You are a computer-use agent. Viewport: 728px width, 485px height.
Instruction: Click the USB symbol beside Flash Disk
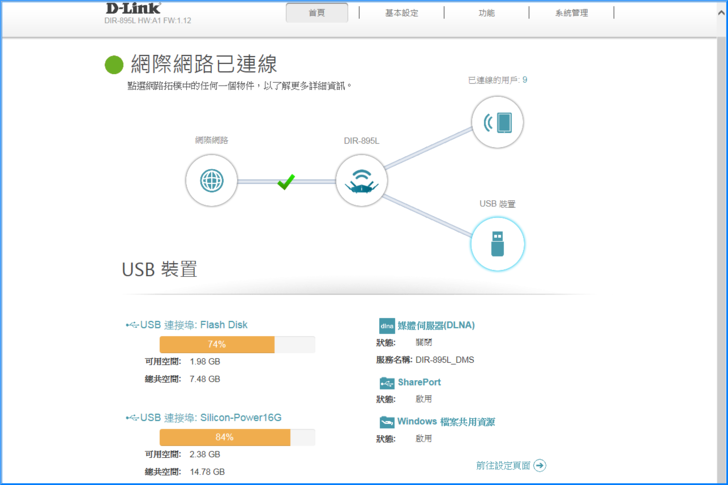[132, 324]
